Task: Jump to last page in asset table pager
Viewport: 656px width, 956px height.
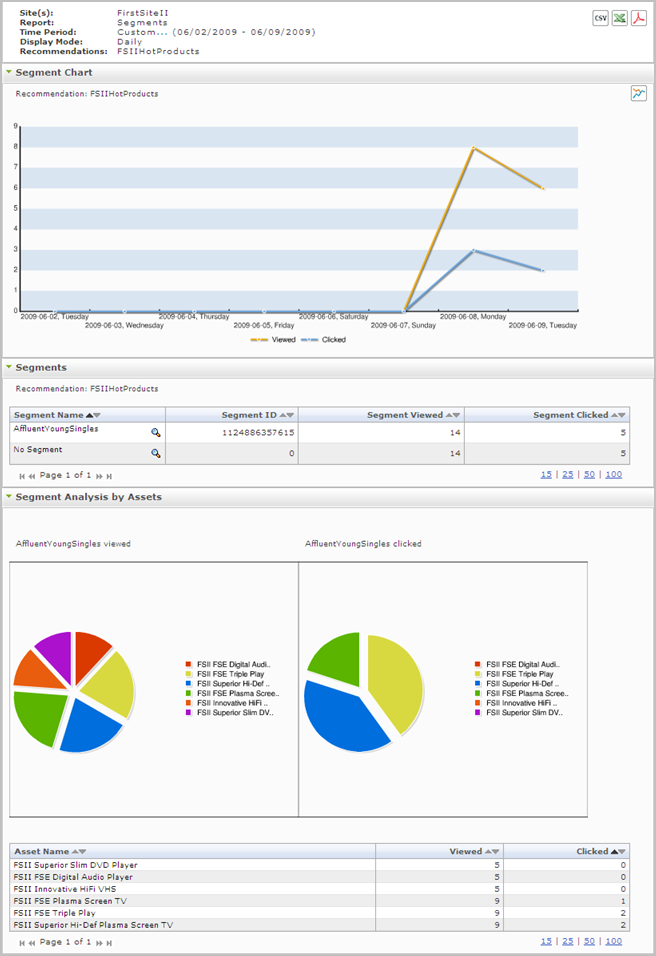Action: click(109, 943)
